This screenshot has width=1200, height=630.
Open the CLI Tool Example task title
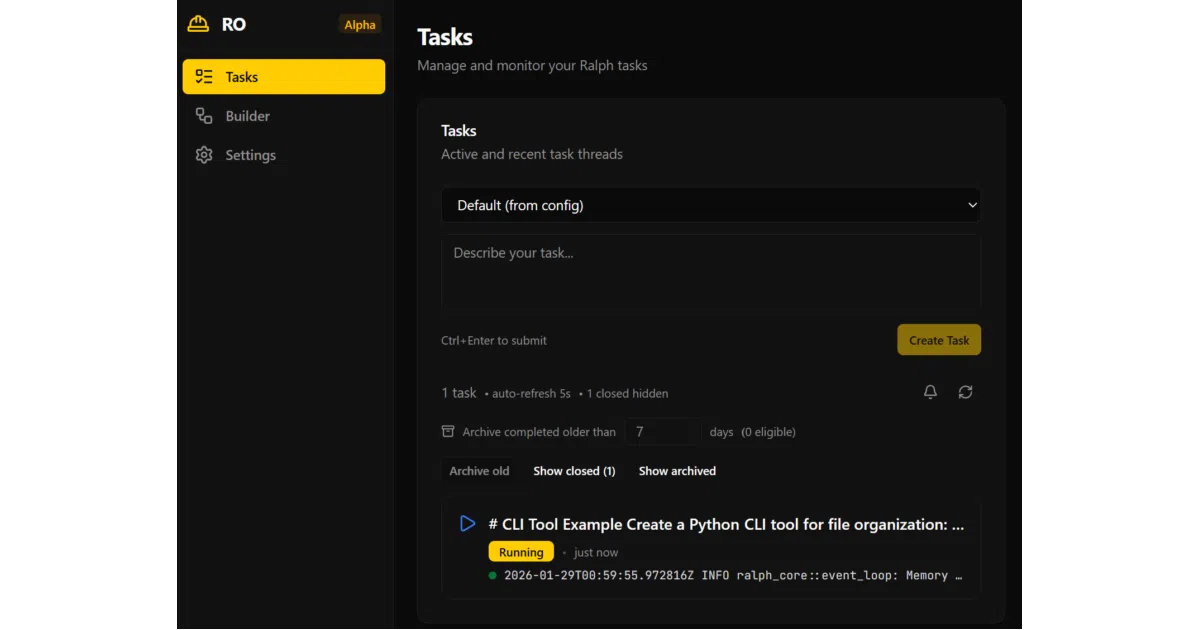pos(726,524)
